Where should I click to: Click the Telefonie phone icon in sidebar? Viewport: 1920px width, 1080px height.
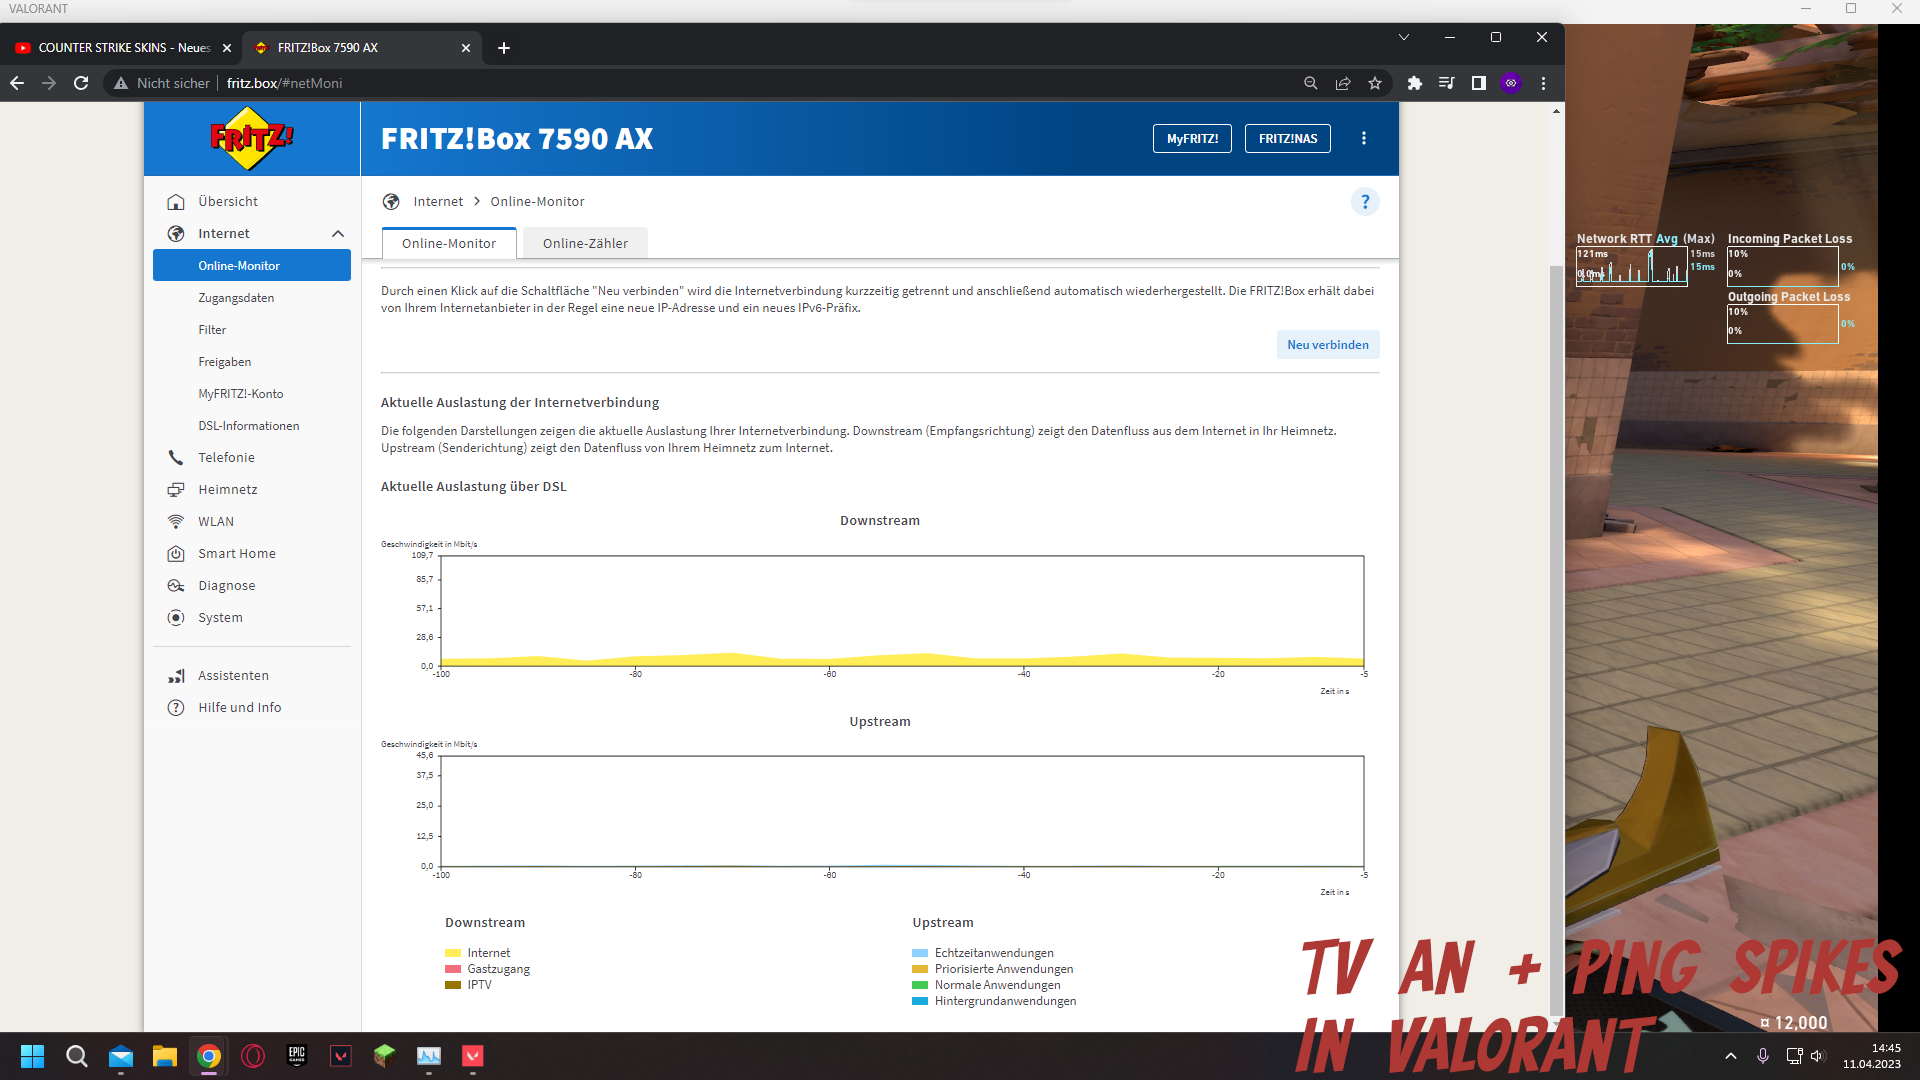pos(176,458)
